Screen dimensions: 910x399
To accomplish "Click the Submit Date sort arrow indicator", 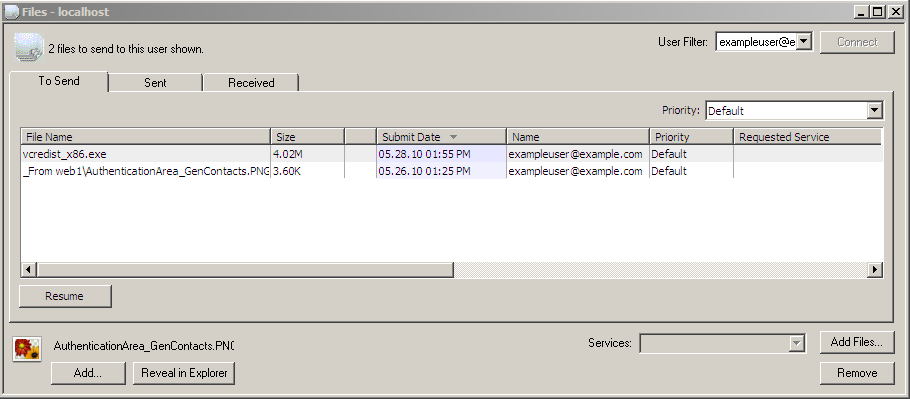I will [x=454, y=137].
